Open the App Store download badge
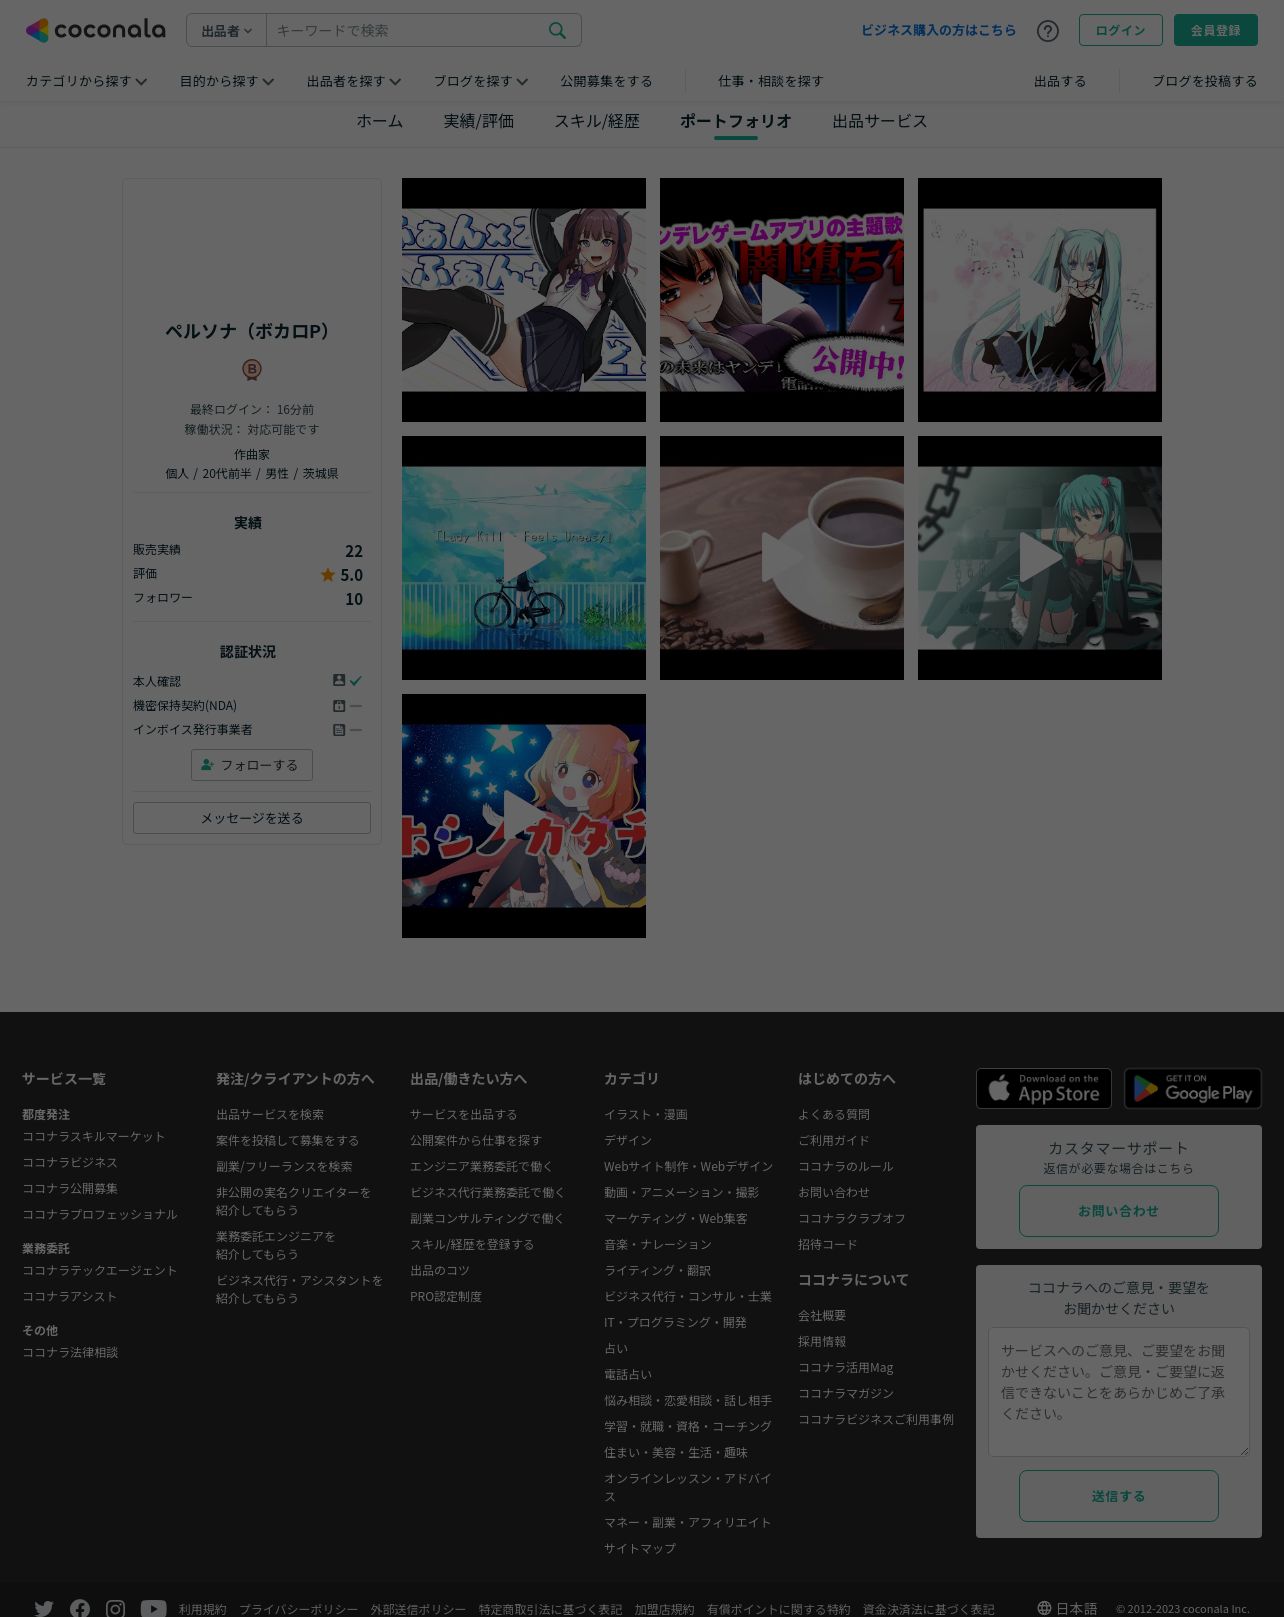1284x1617 pixels. point(1044,1089)
